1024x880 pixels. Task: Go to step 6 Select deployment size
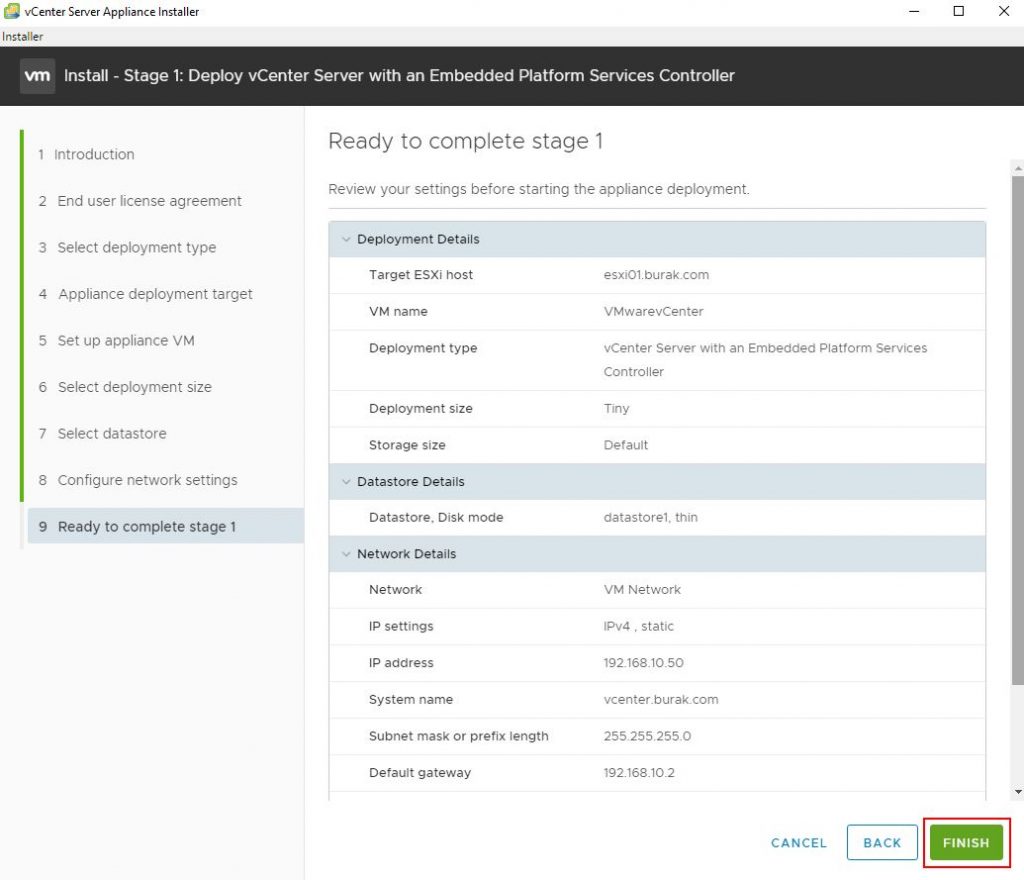(x=125, y=386)
